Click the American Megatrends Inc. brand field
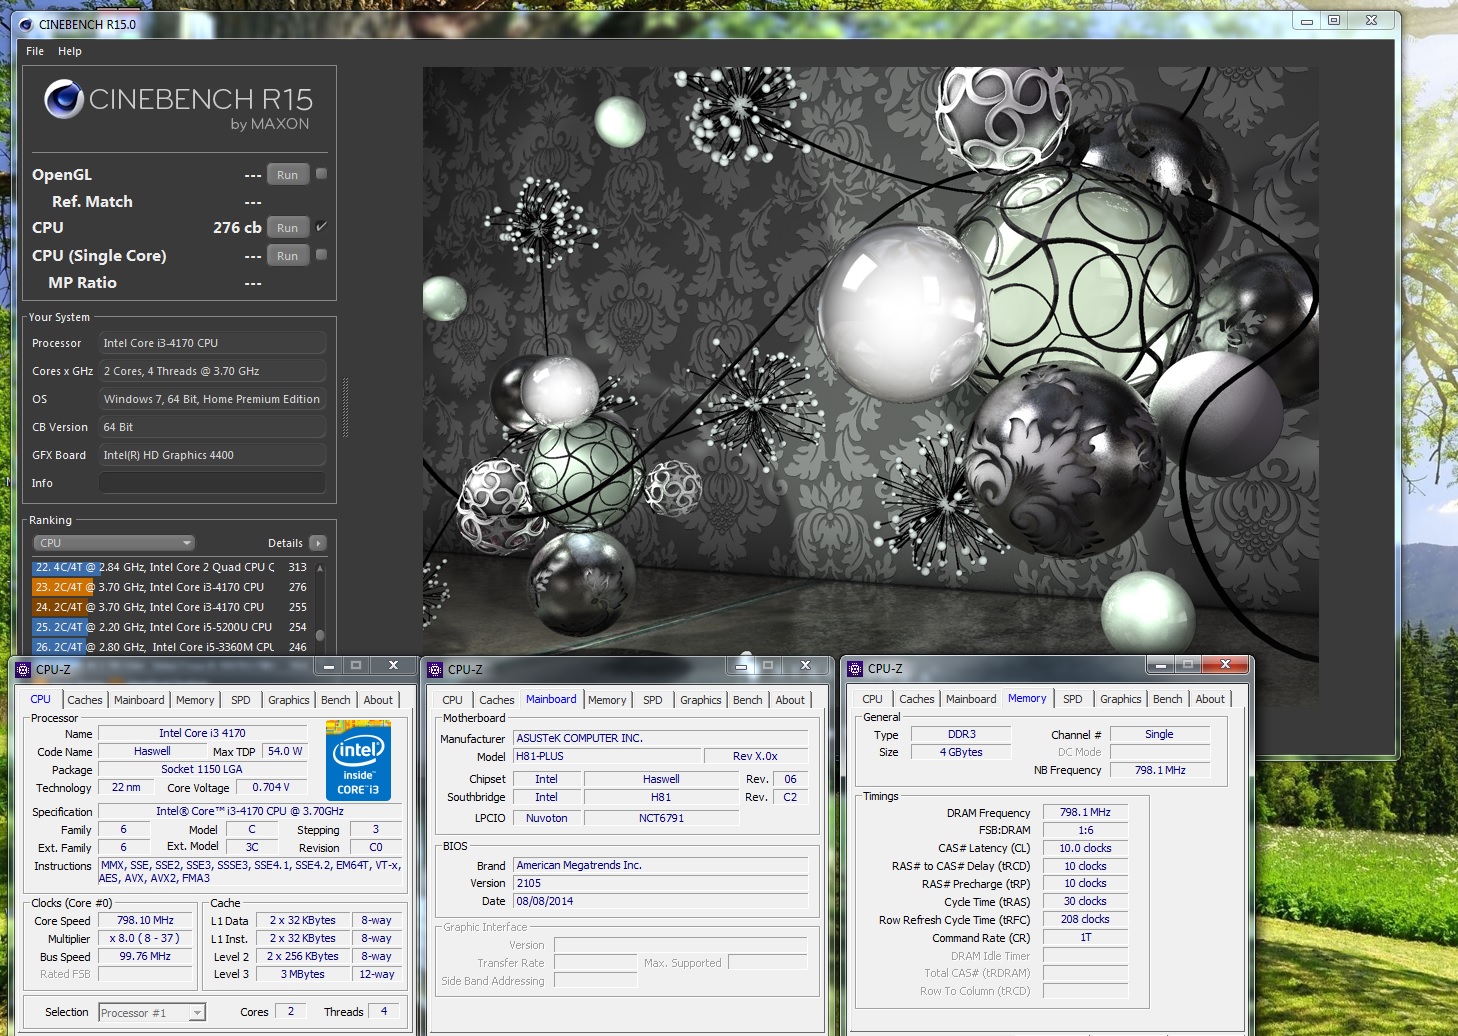 [660, 865]
